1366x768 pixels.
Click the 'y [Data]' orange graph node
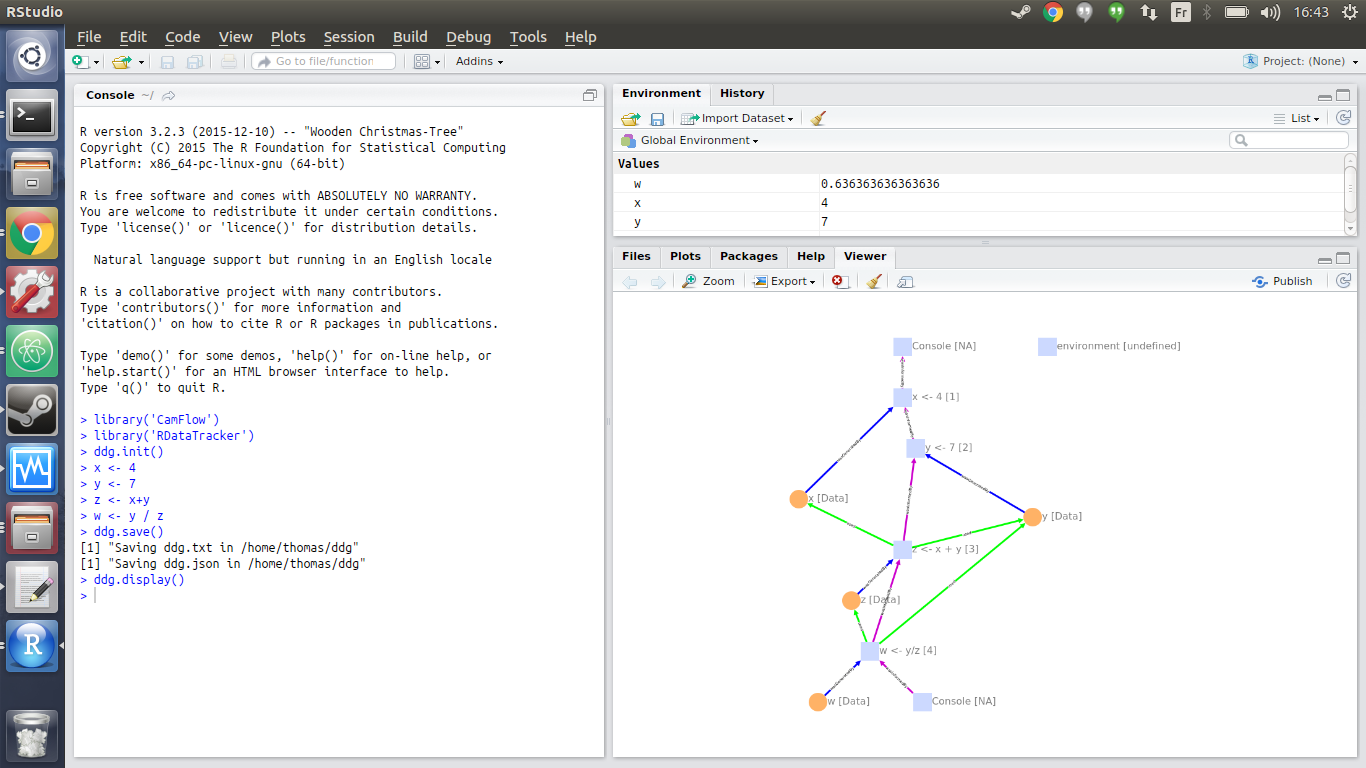click(1032, 517)
